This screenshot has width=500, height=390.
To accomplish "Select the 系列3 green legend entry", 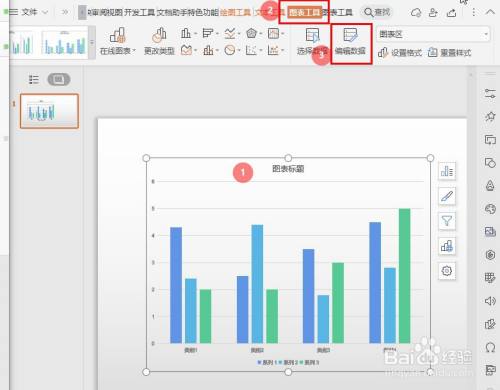I will pos(310,362).
